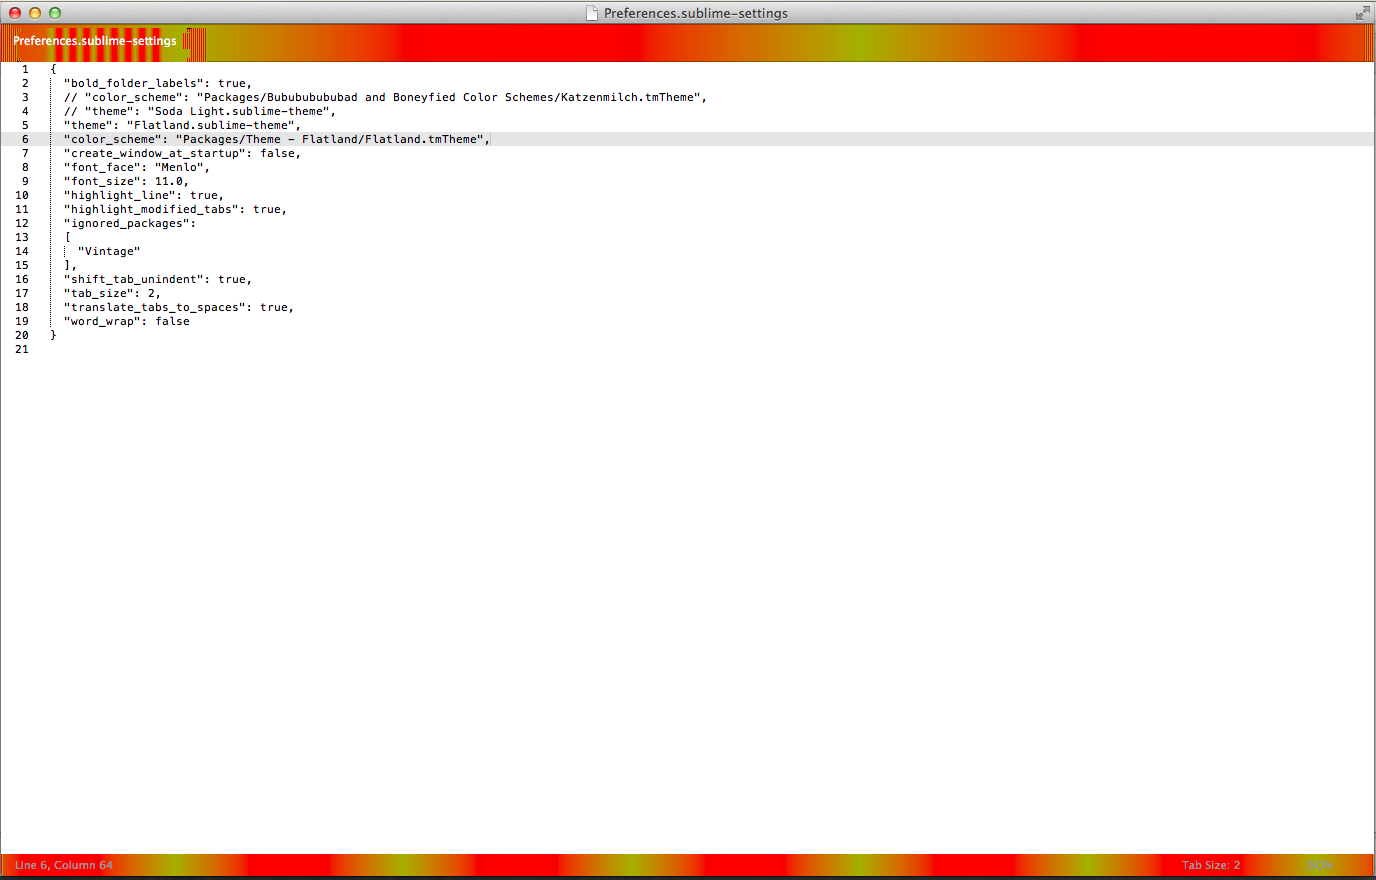Image resolution: width=1376 pixels, height=880 pixels.
Task: Click gutter line number 13
Action: pos(22,238)
